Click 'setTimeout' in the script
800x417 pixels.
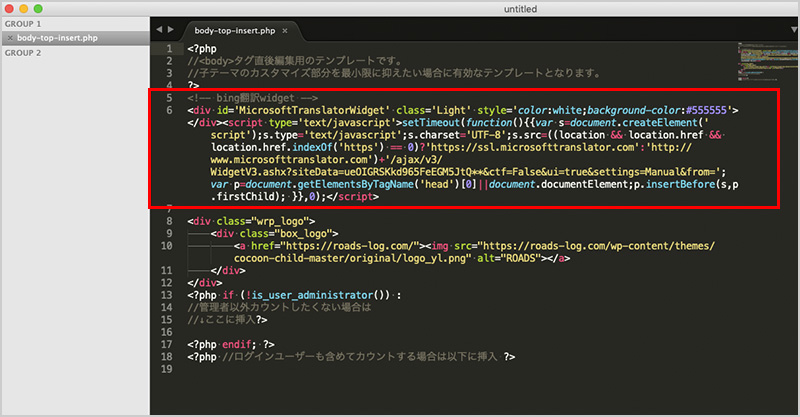click(431, 122)
